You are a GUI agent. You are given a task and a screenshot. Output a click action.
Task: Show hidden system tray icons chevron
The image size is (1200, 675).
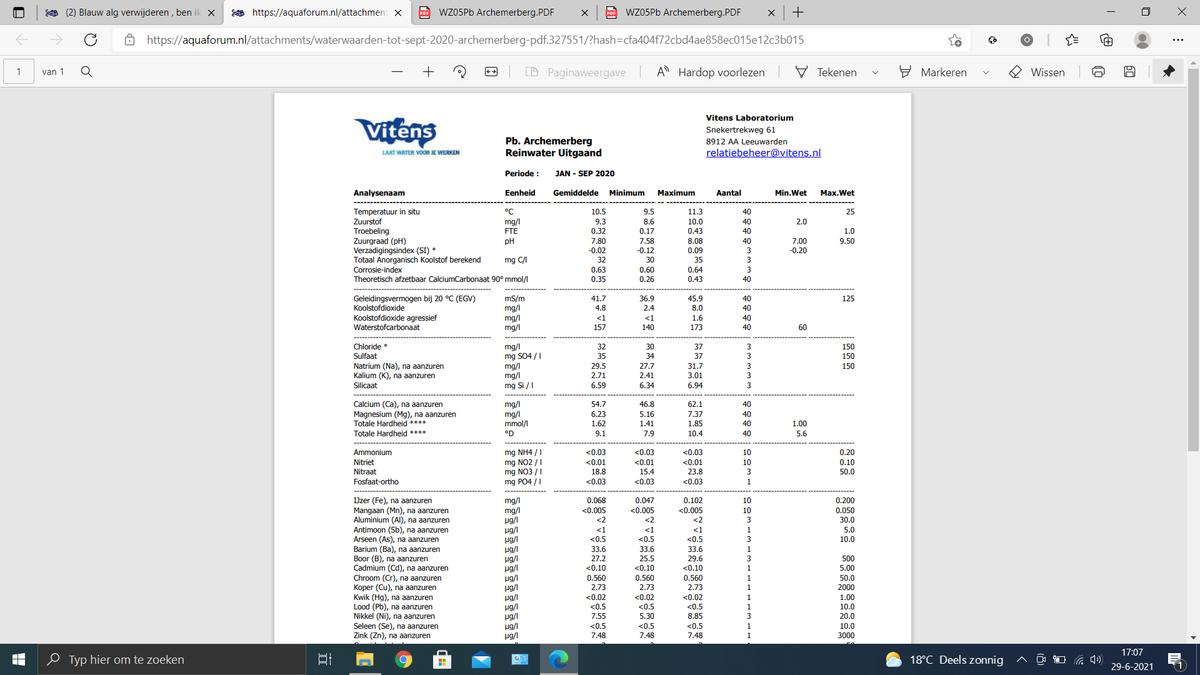pos(1024,660)
